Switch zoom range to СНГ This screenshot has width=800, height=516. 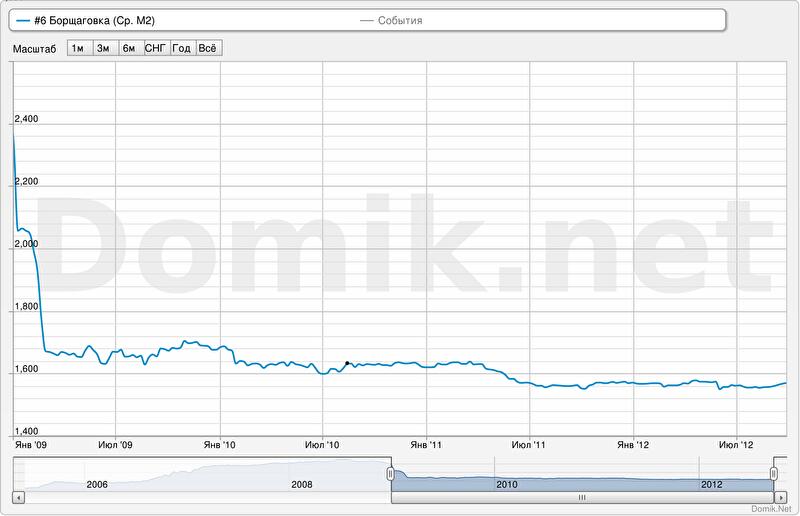[156, 48]
